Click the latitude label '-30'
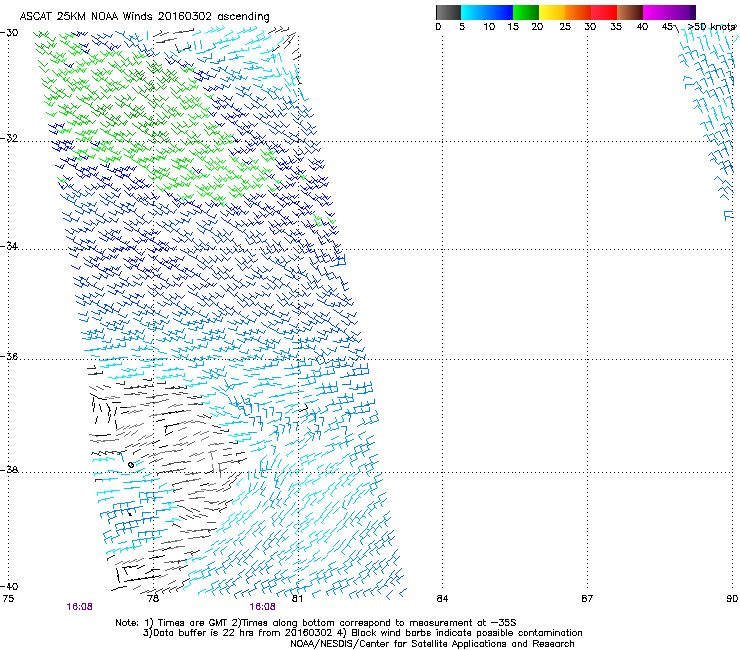 pyautogui.click(x=9, y=33)
